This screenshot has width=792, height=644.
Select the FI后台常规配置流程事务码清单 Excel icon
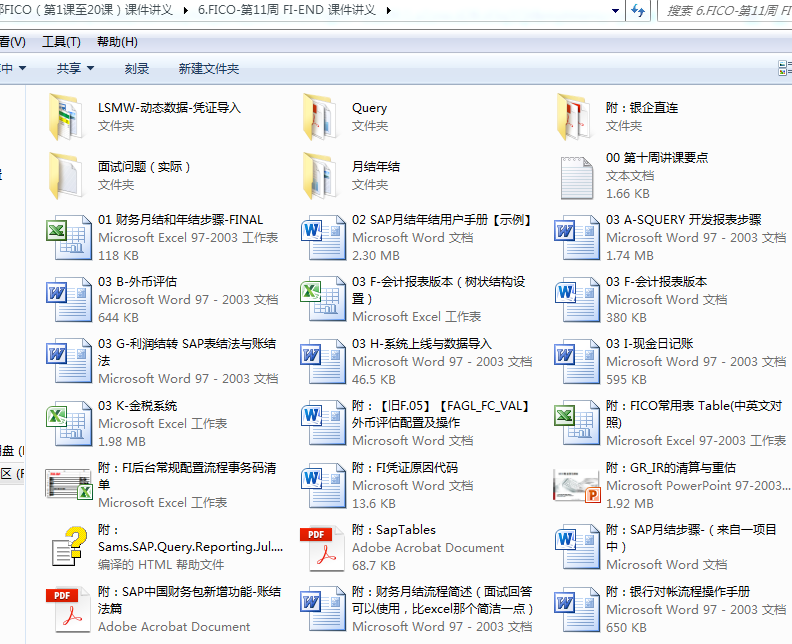pyautogui.click(x=69, y=484)
